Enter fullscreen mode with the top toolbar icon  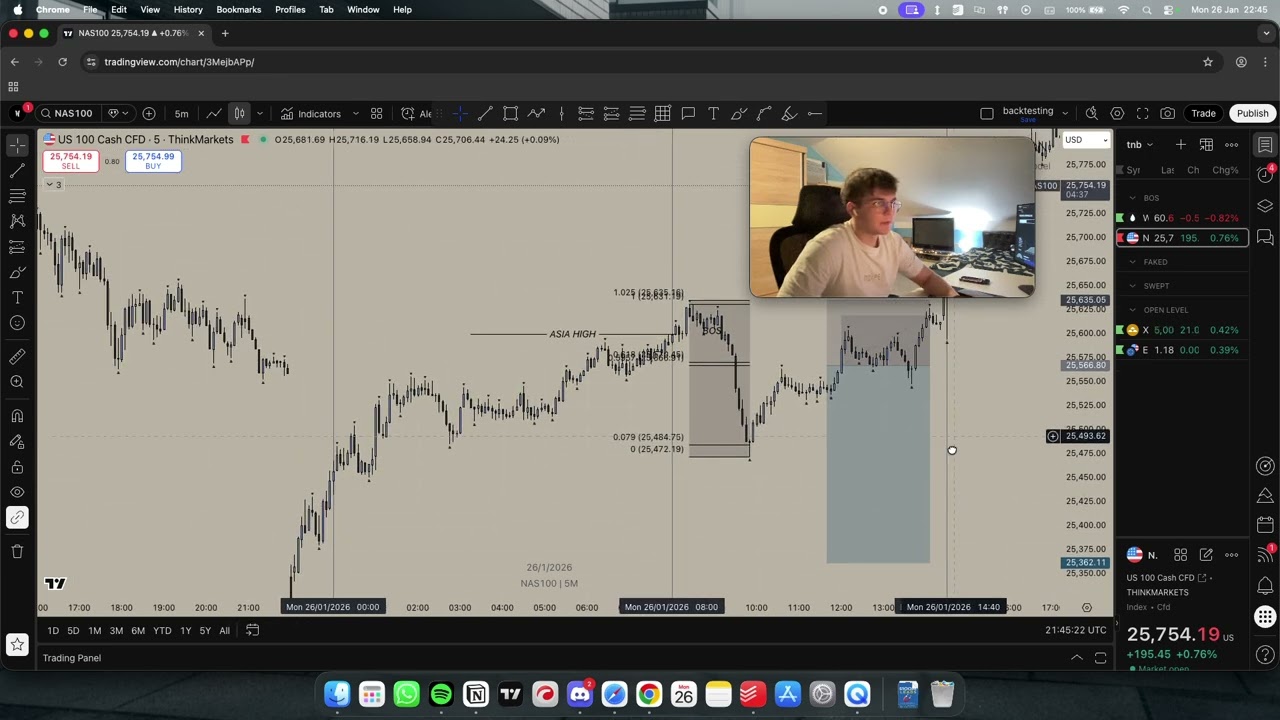point(1142,113)
